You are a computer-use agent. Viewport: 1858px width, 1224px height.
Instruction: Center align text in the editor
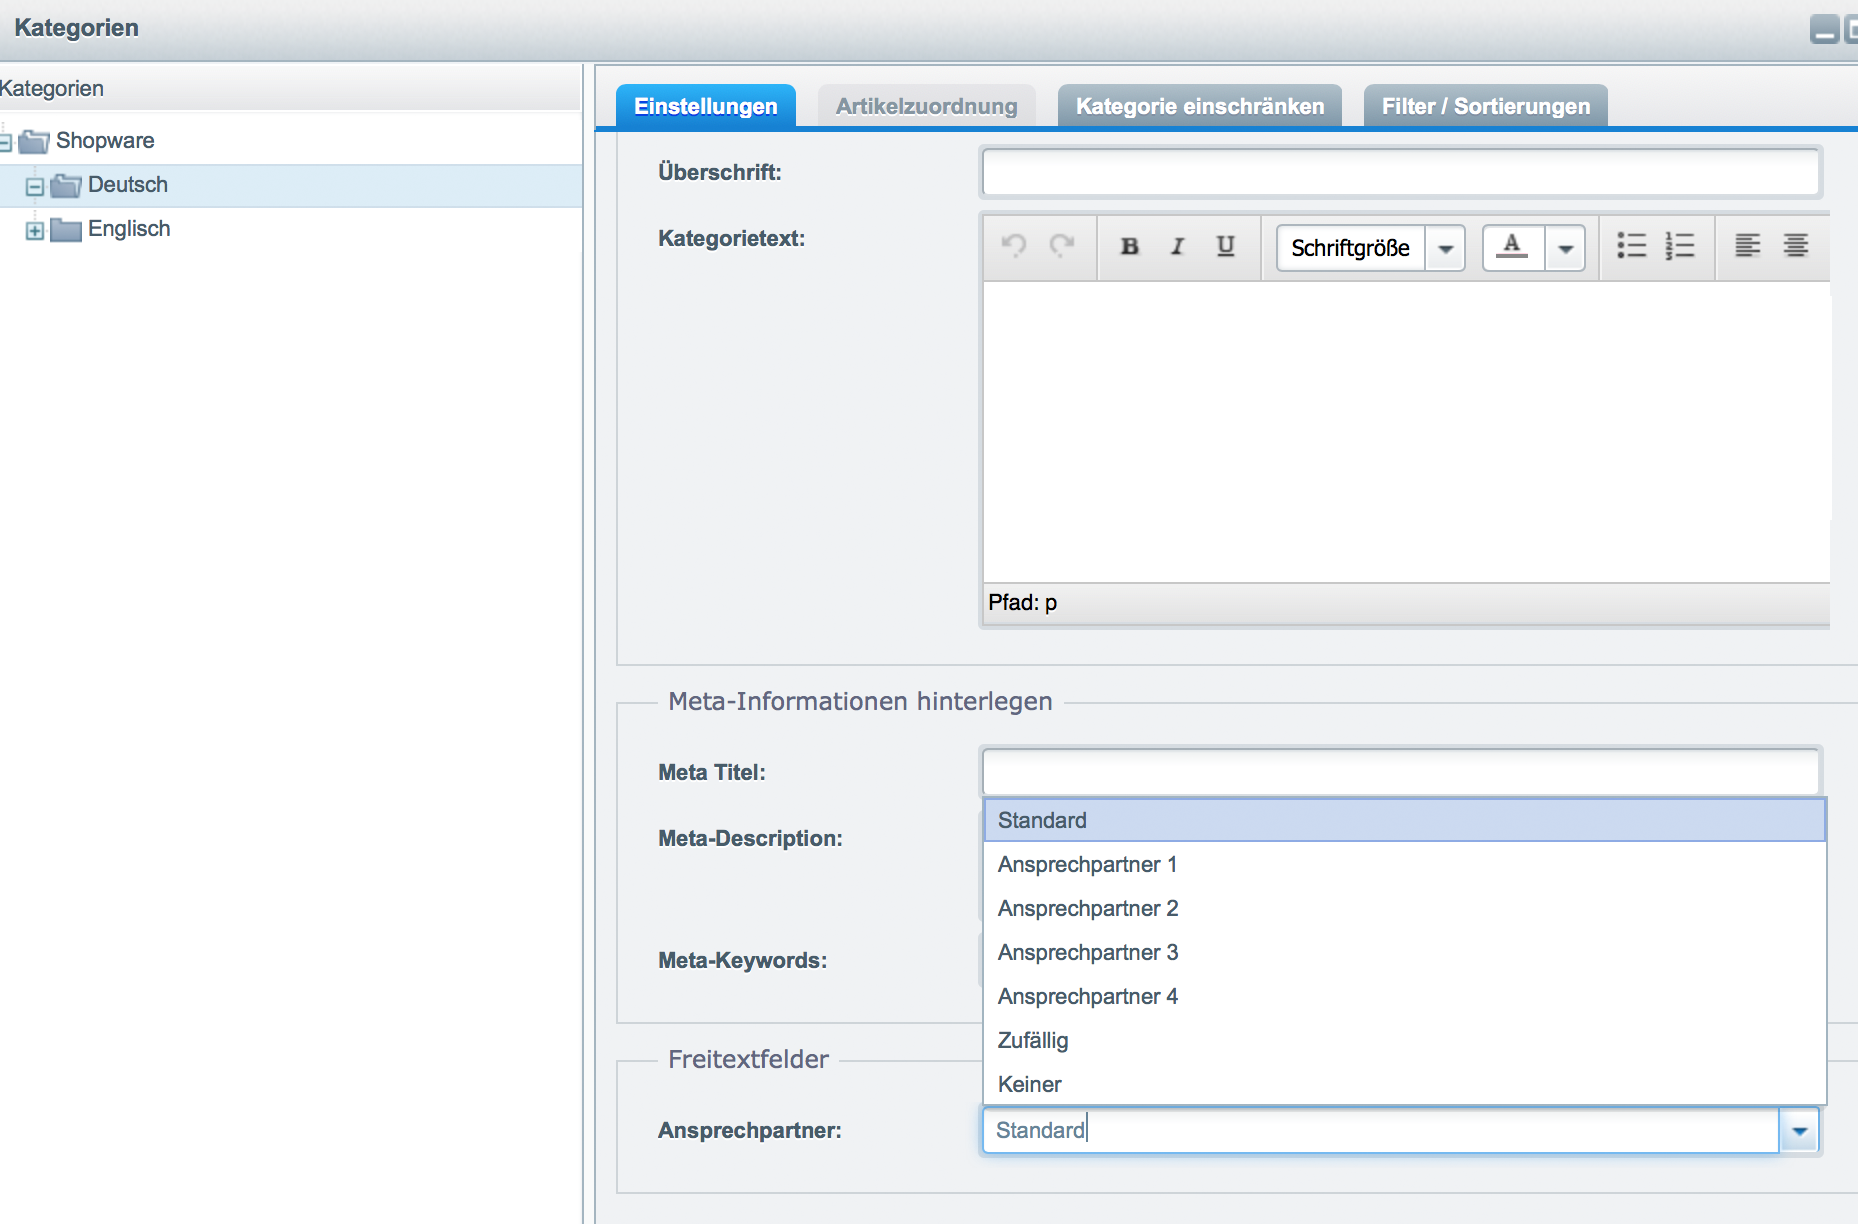[x=1796, y=246]
